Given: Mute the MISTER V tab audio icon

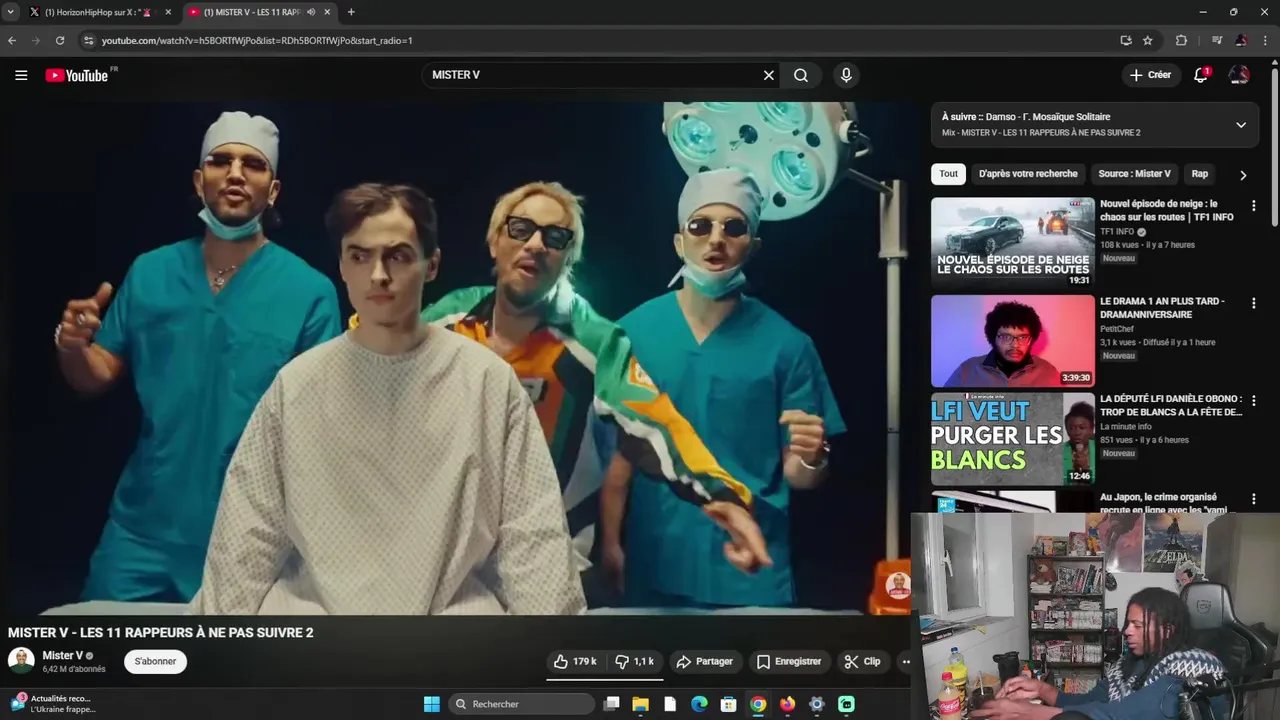Looking at the screenshot, I should pyautogui.click(x=310, y=12).
